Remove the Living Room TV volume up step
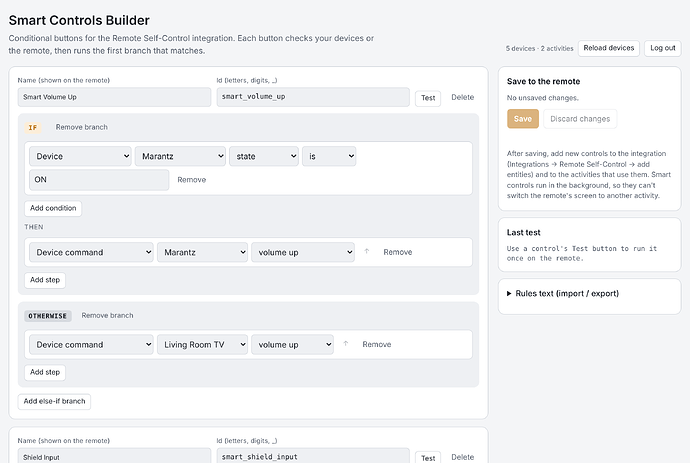This screenshot has width=690, height=463. tap(377, 344)
